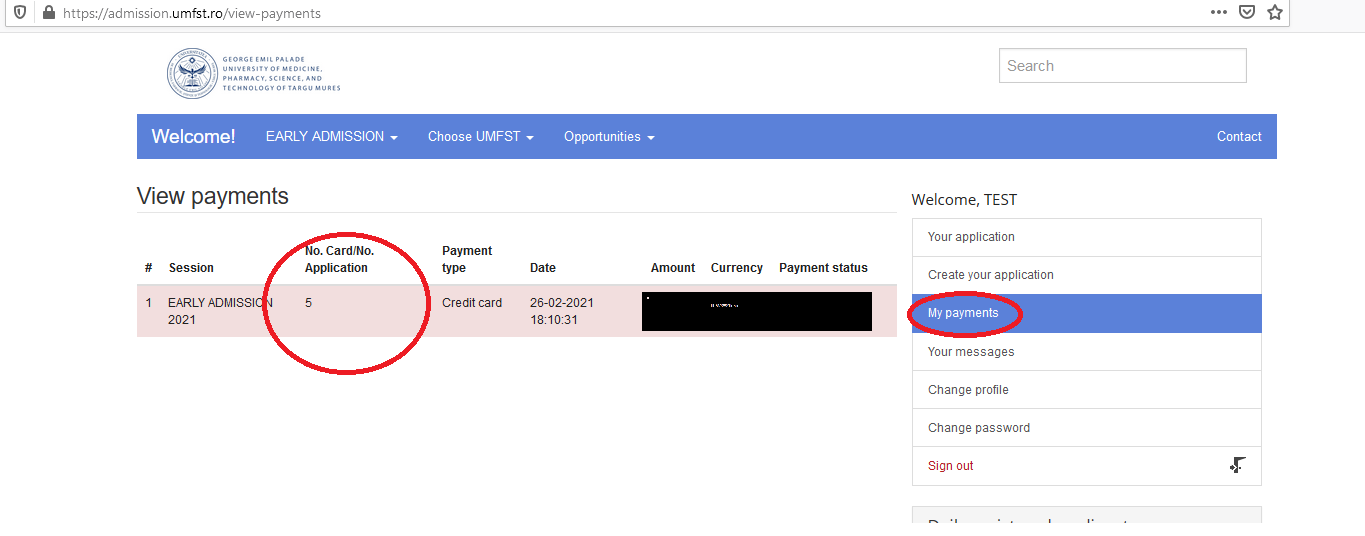The width and height of the screenshot is (1365, 536).
Task: Click the browser shield tracking protection icon
Action: (x=19, y=14)
